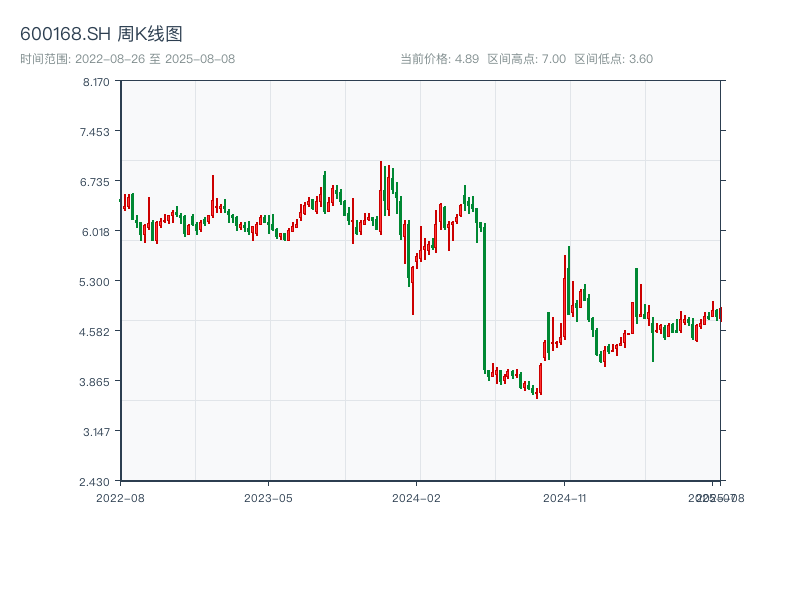Screen dimensions: 800x600
Task: Click the 8.170 y-axis price label
Action: click(x=97, y=81)
